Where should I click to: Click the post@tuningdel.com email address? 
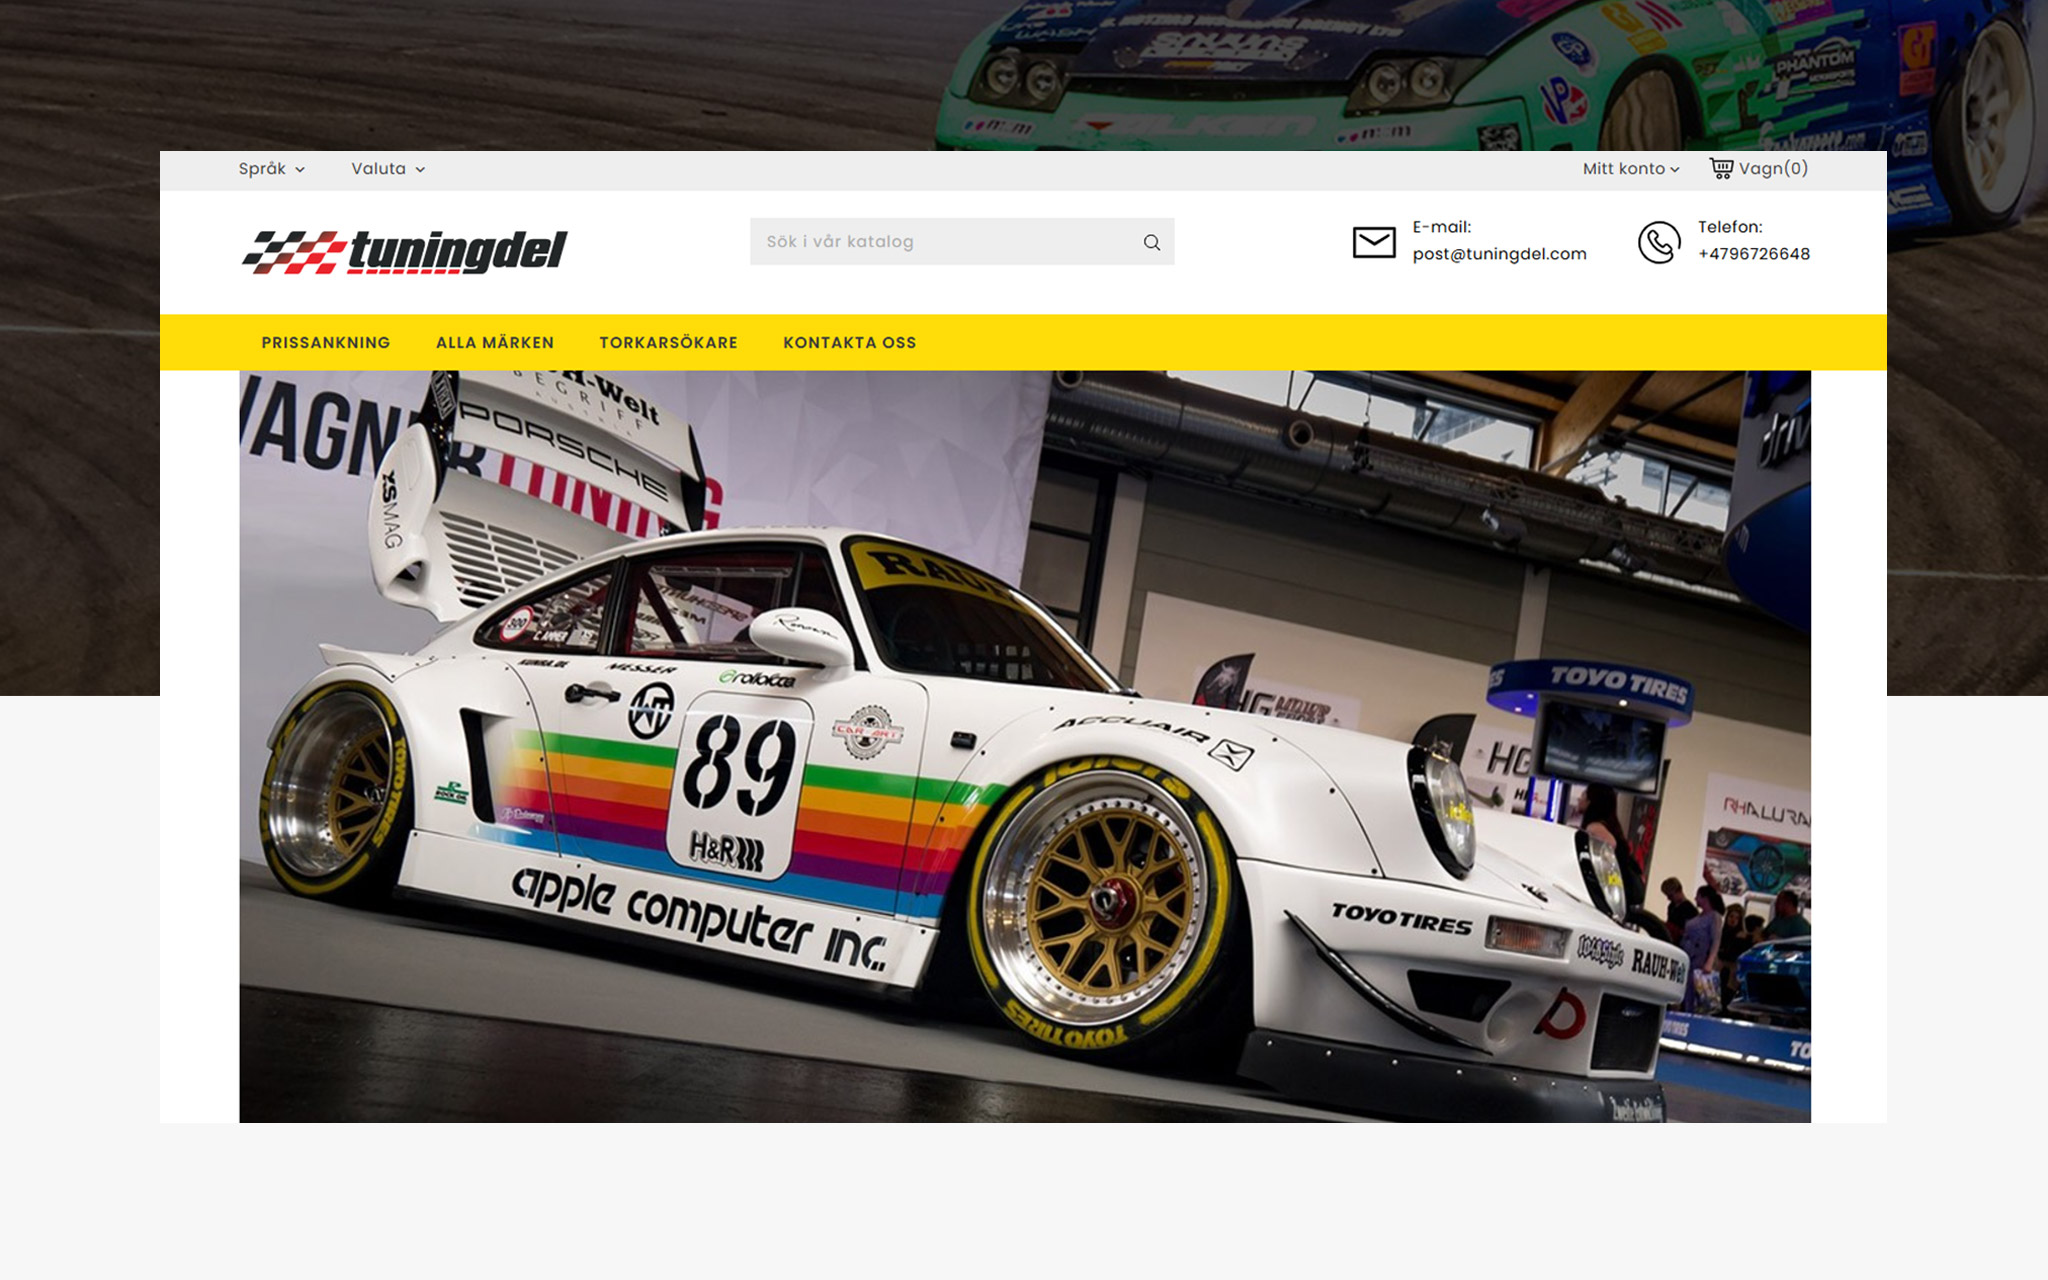tap(1499, 254)
